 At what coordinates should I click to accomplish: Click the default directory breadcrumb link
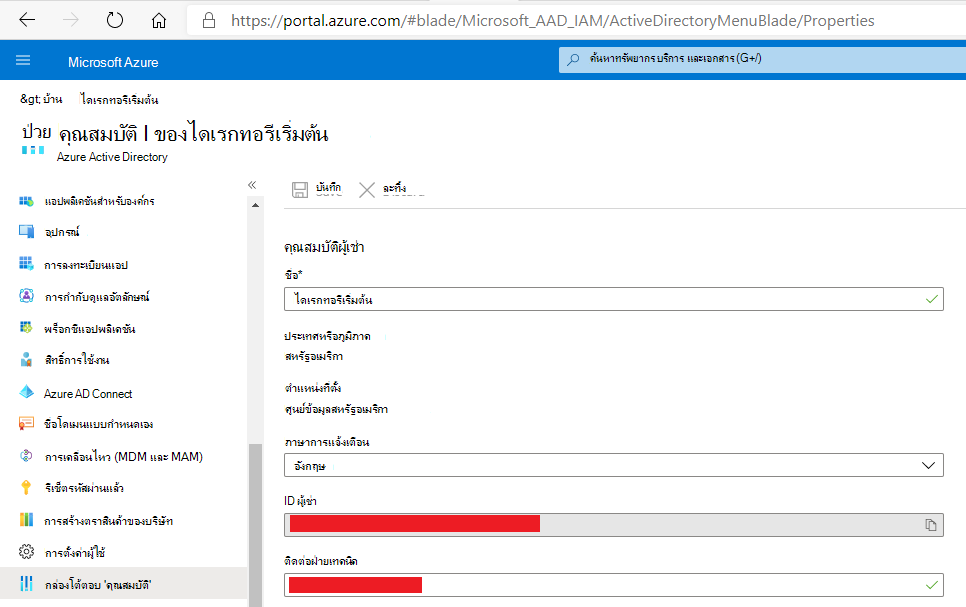[119, 99]
